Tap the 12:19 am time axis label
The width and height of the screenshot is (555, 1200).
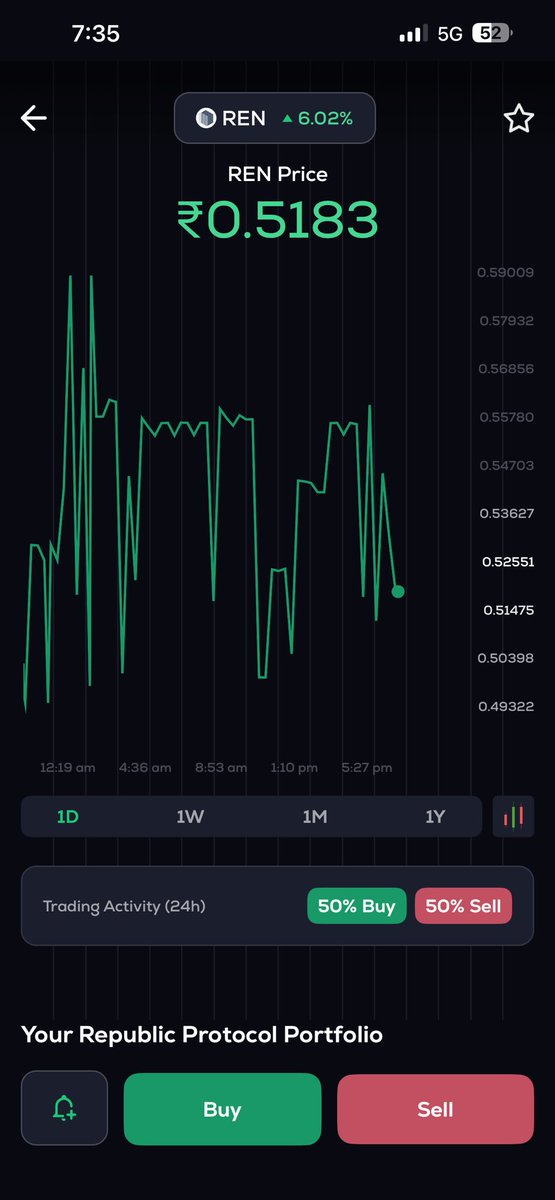68,768
